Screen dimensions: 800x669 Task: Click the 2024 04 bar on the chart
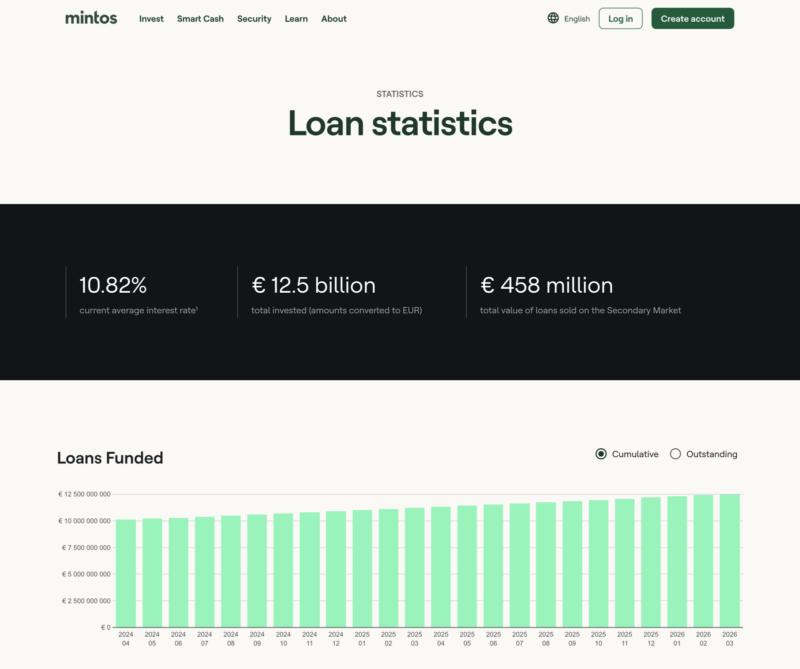coord(125,570)
